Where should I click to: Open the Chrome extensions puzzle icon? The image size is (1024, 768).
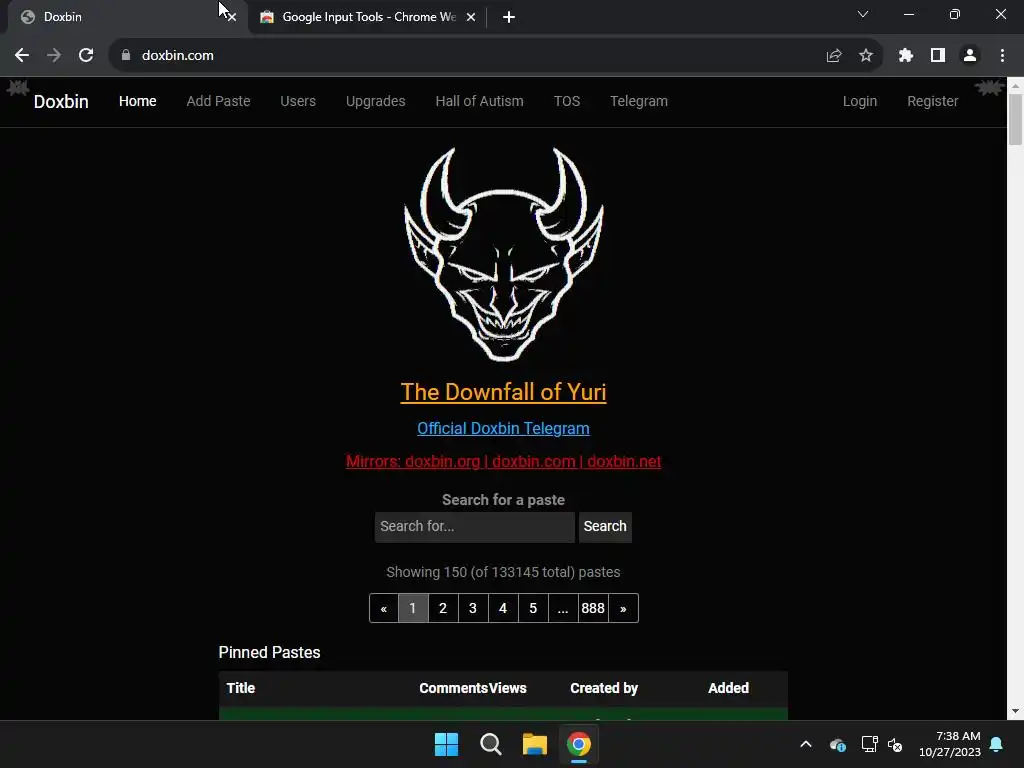(x=905, y=56)
